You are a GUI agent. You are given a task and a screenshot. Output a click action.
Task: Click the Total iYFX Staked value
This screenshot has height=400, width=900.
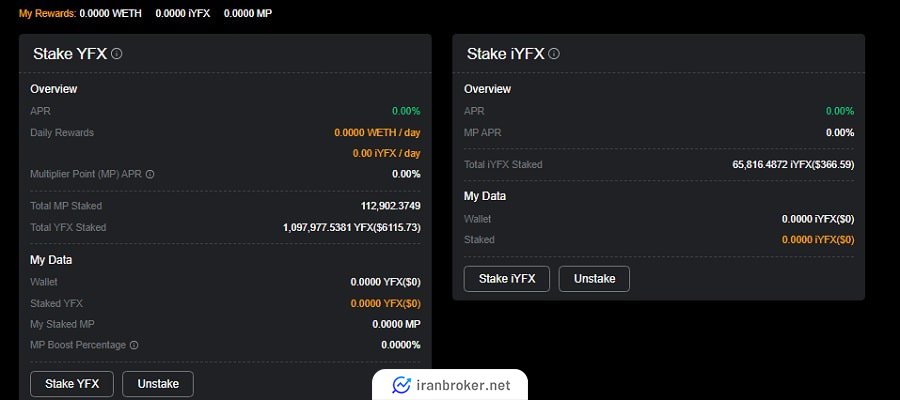pyautogui.click(x=793, y=165)
